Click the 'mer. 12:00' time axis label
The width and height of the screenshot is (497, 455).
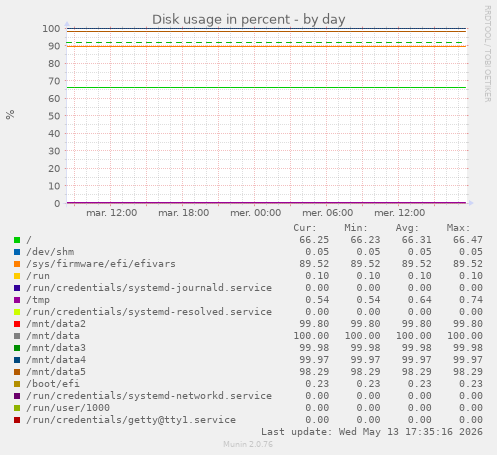(400, 213)
